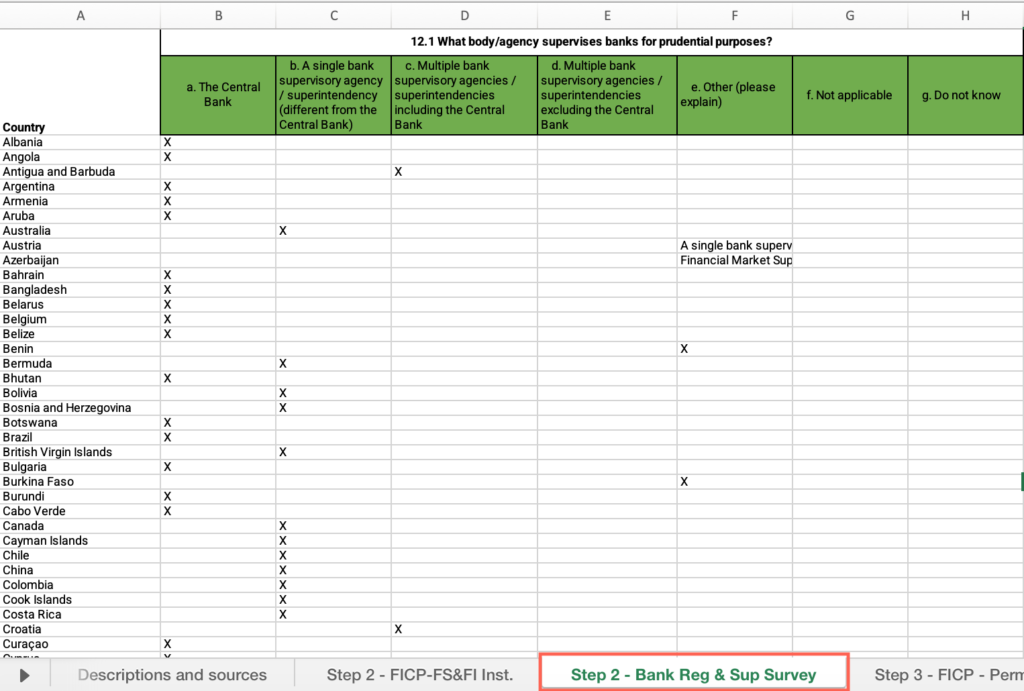This screenshot has width=1024, height=691.
Task: Select column G header
Action: coord(850,15)
